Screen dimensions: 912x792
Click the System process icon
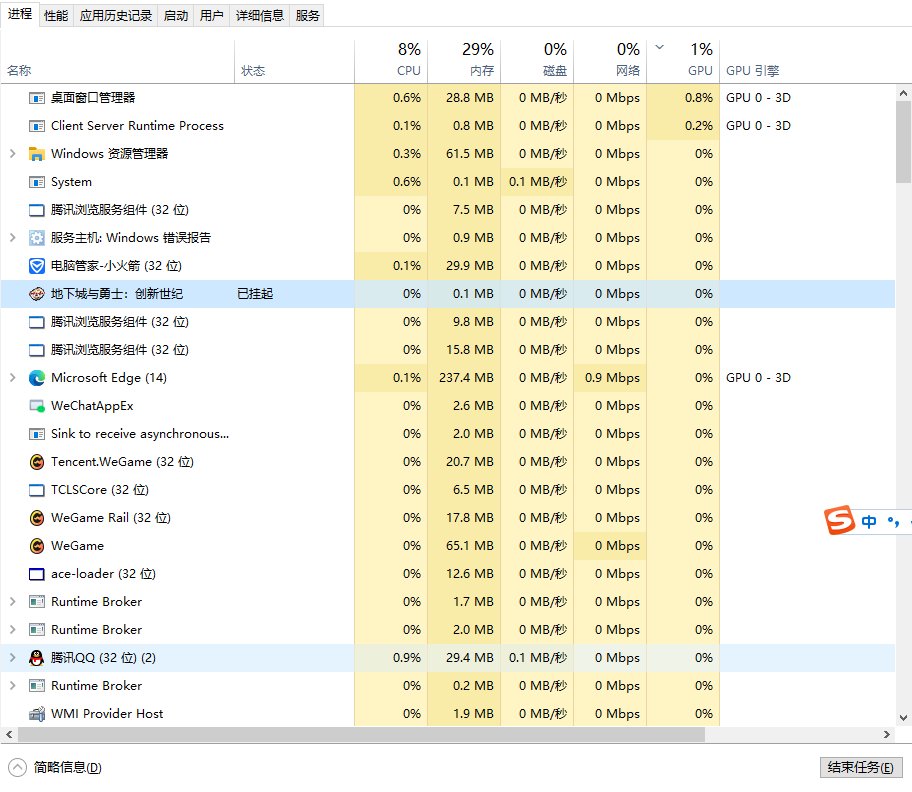click(37, 182)
